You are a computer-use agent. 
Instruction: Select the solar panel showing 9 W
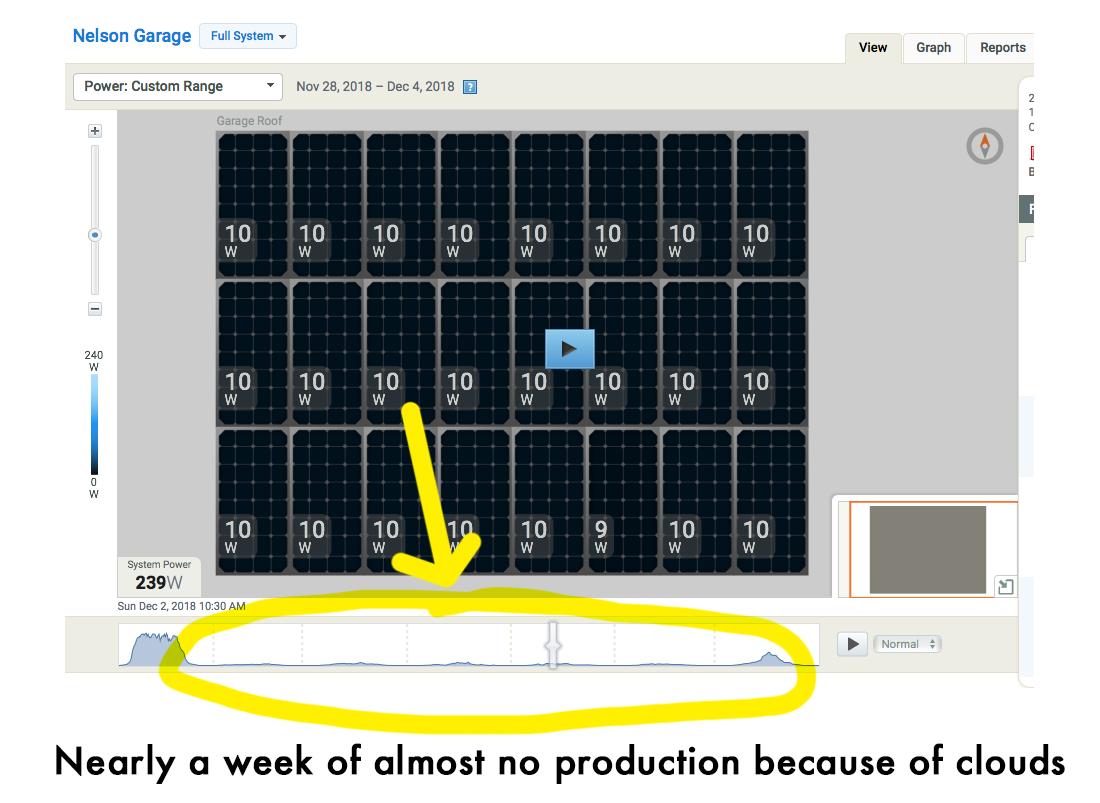(x=622, y=502)
